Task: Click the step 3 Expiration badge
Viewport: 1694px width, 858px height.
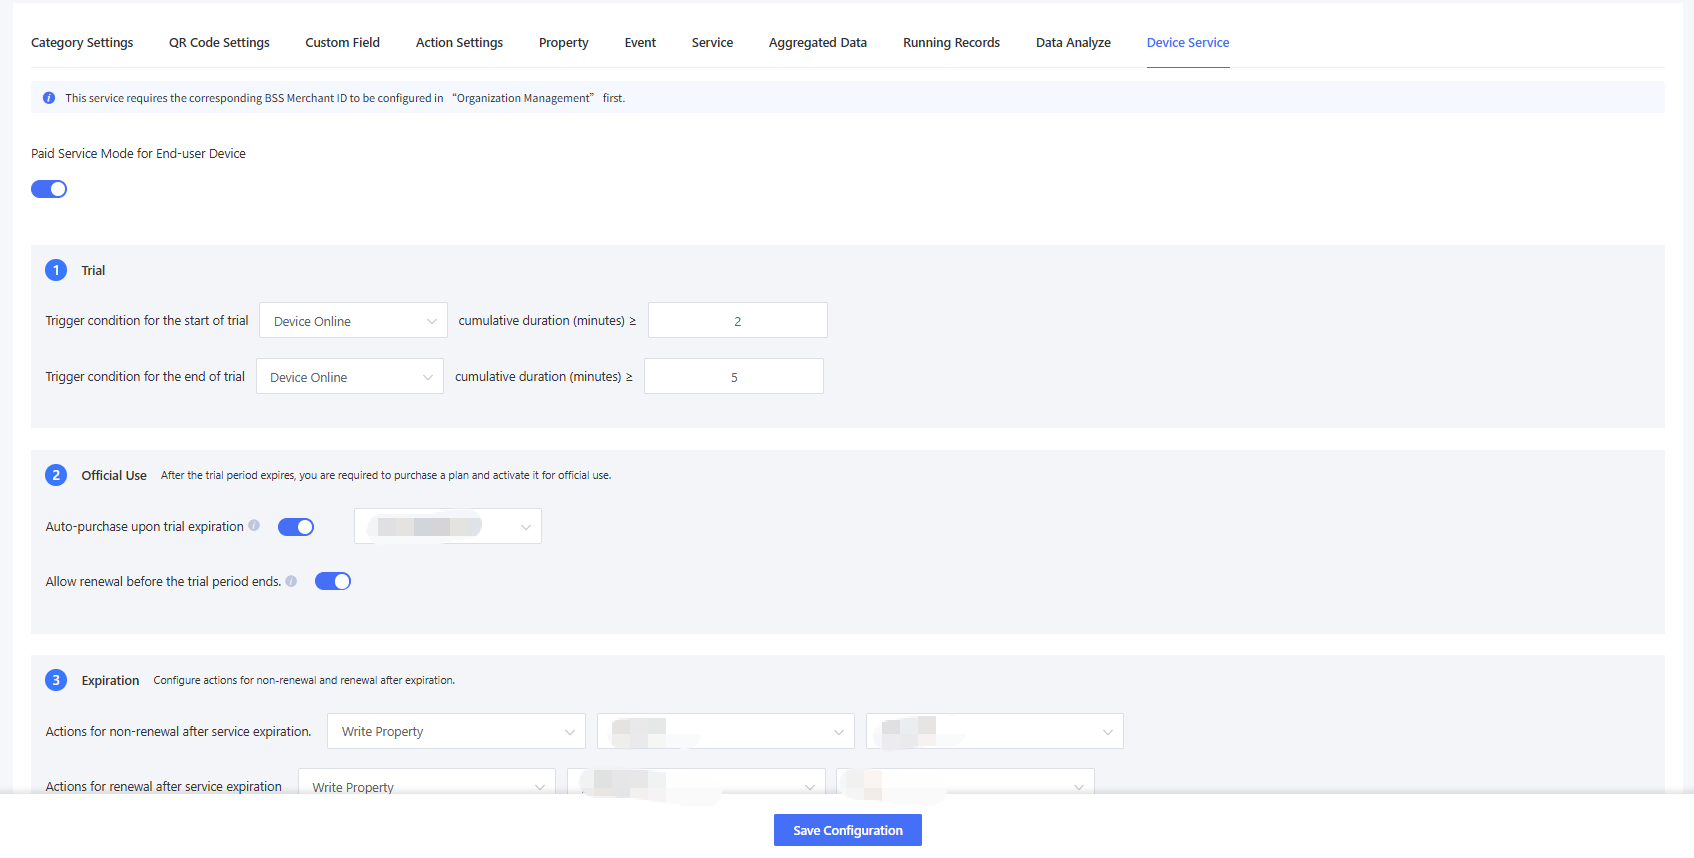Action: tap(56, 680)
